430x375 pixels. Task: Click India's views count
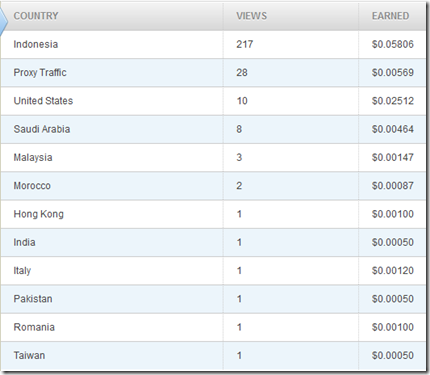(x=239, y=242)
